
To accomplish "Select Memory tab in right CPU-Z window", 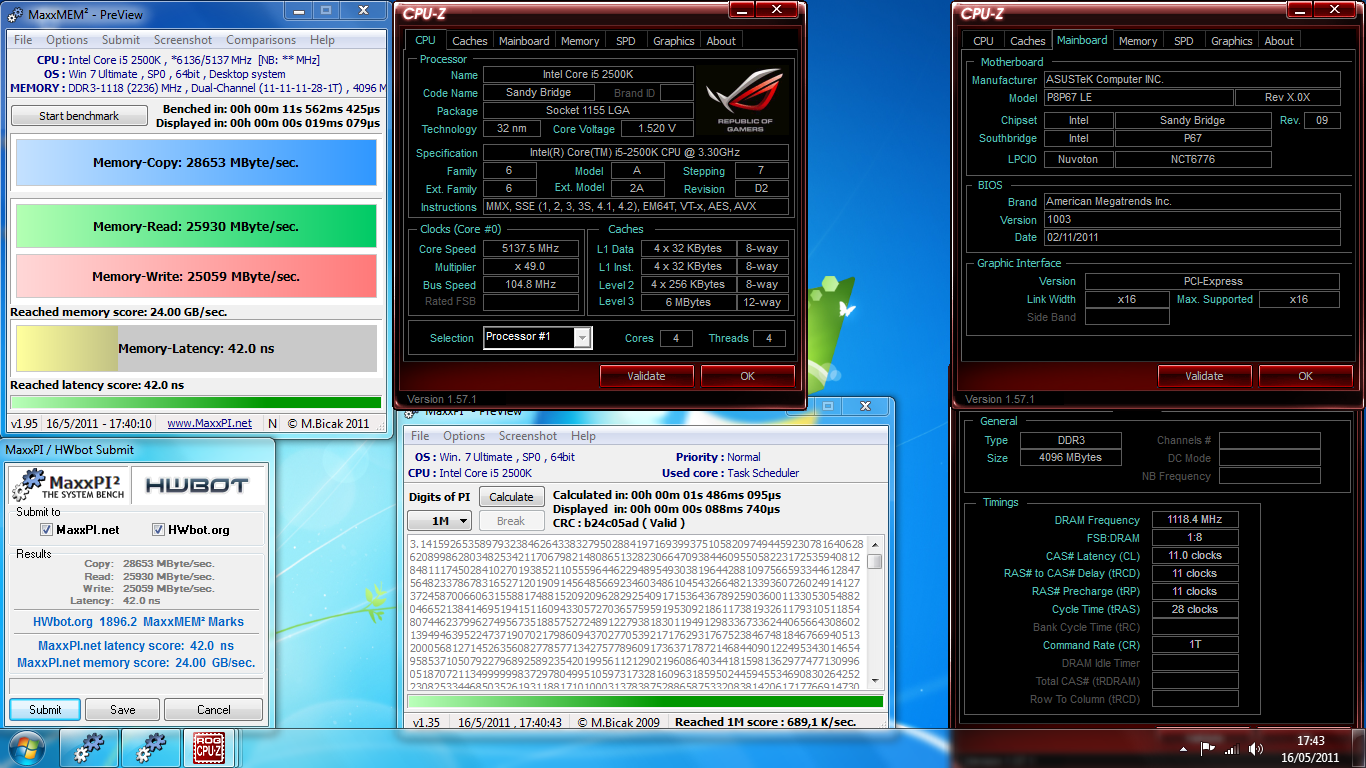I will (x=1138, y=41).
